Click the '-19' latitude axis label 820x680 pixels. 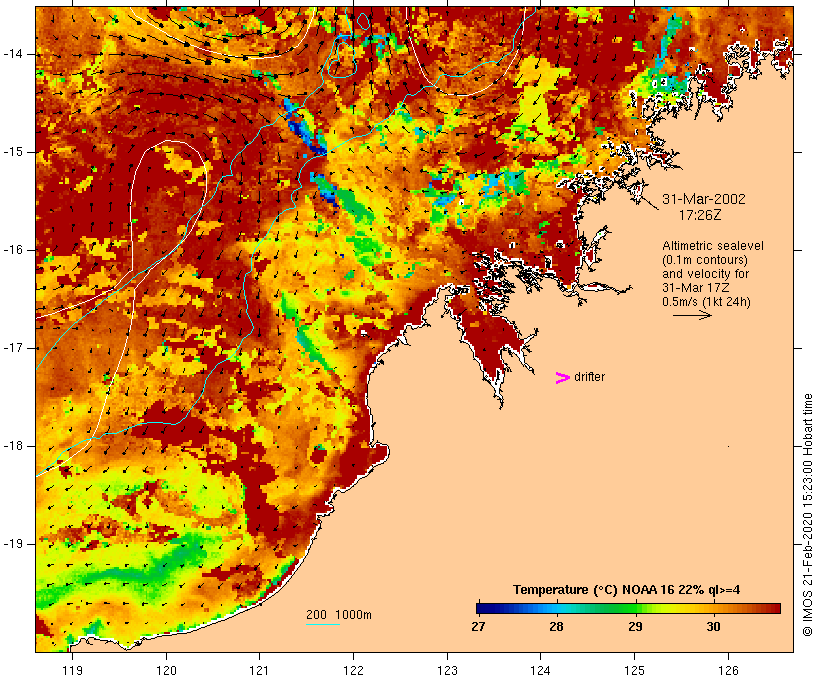pyautogui.click(x=13, y=544)
